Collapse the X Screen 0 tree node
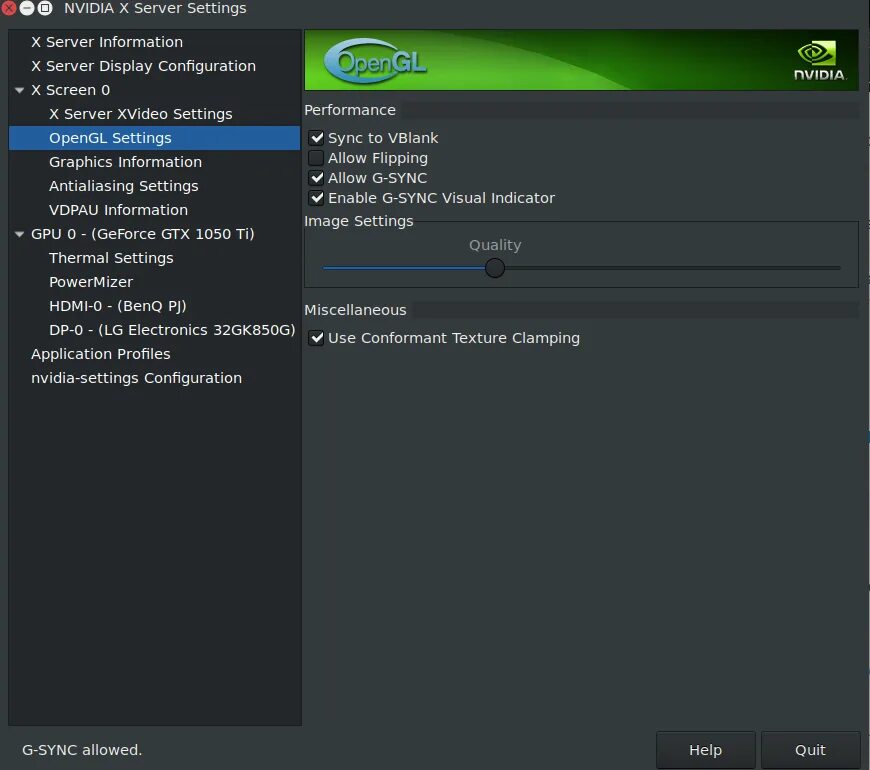Screen dimensions: 870x770 click(19, 90)
